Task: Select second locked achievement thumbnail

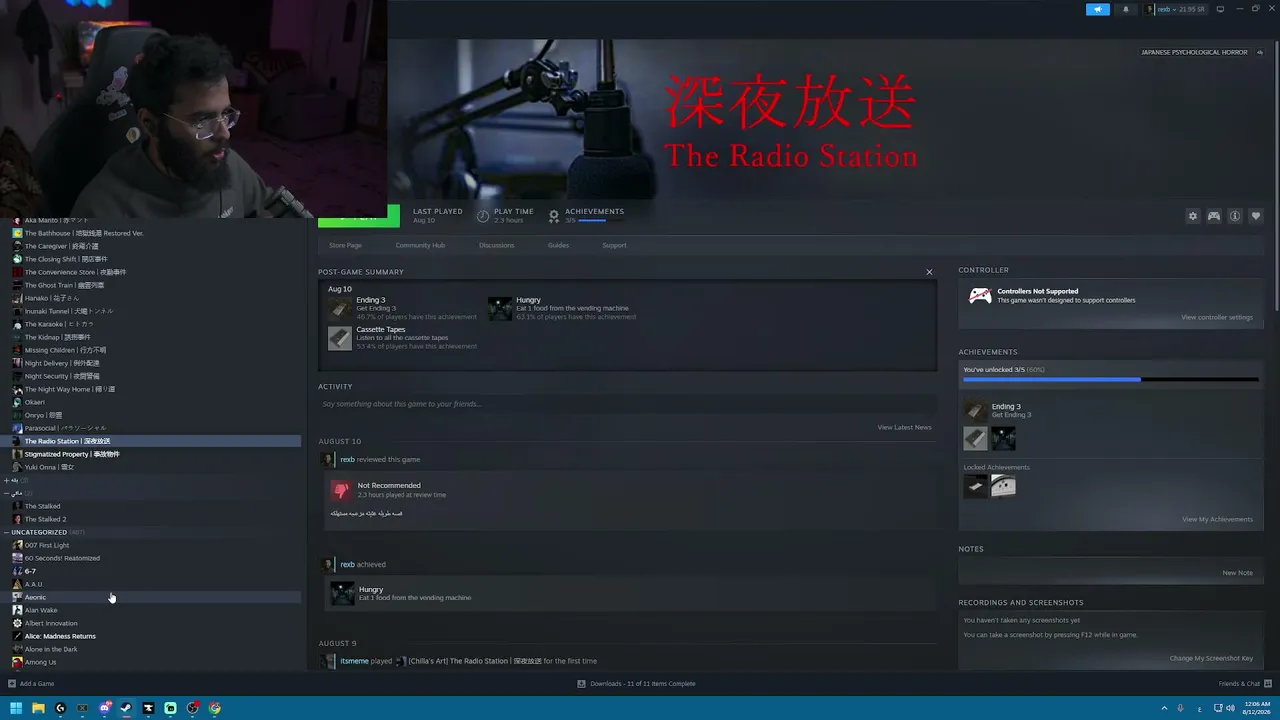Action: tap(1003, 486)
